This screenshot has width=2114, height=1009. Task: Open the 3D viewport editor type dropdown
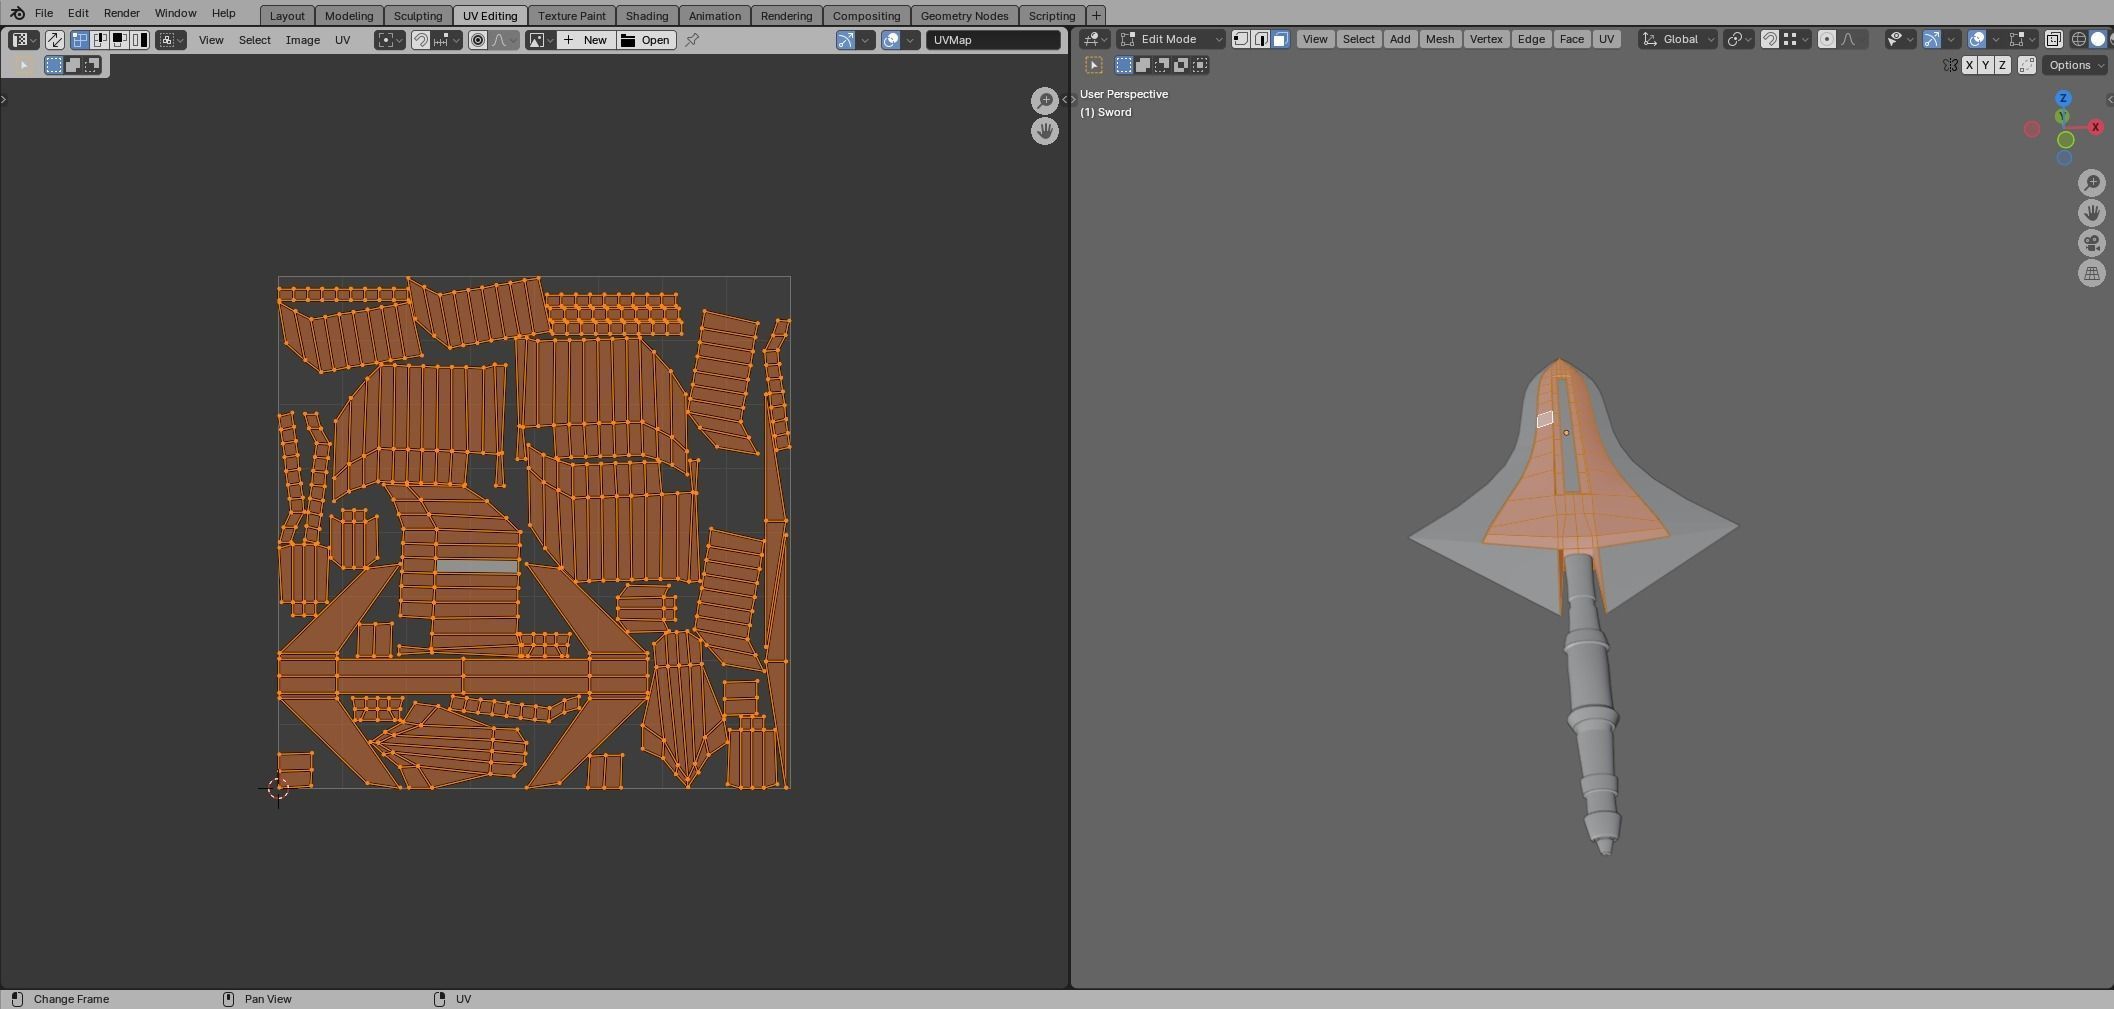[x=1095, y=39]
